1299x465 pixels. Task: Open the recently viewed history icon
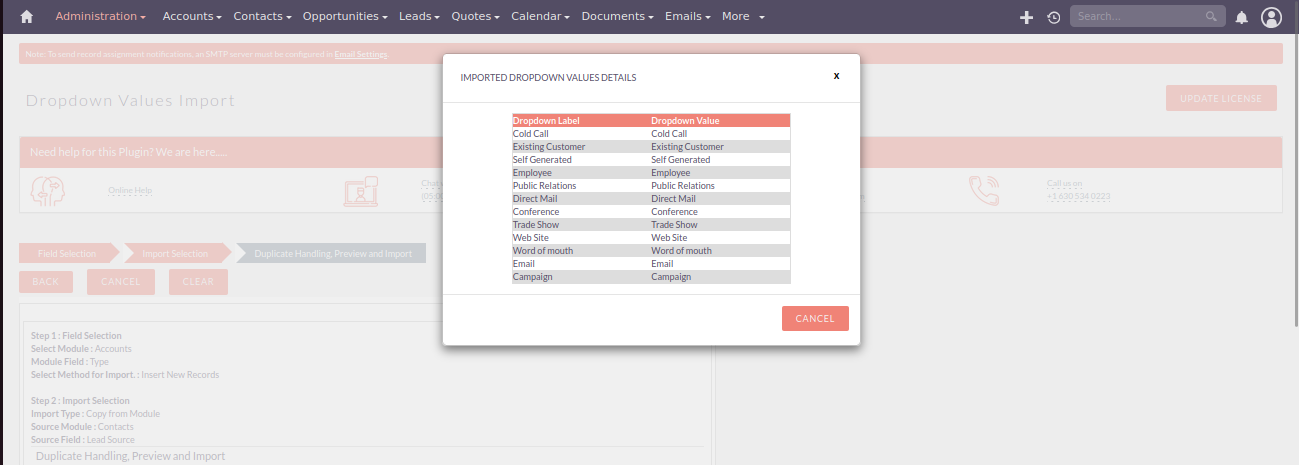pos(1053,17)
